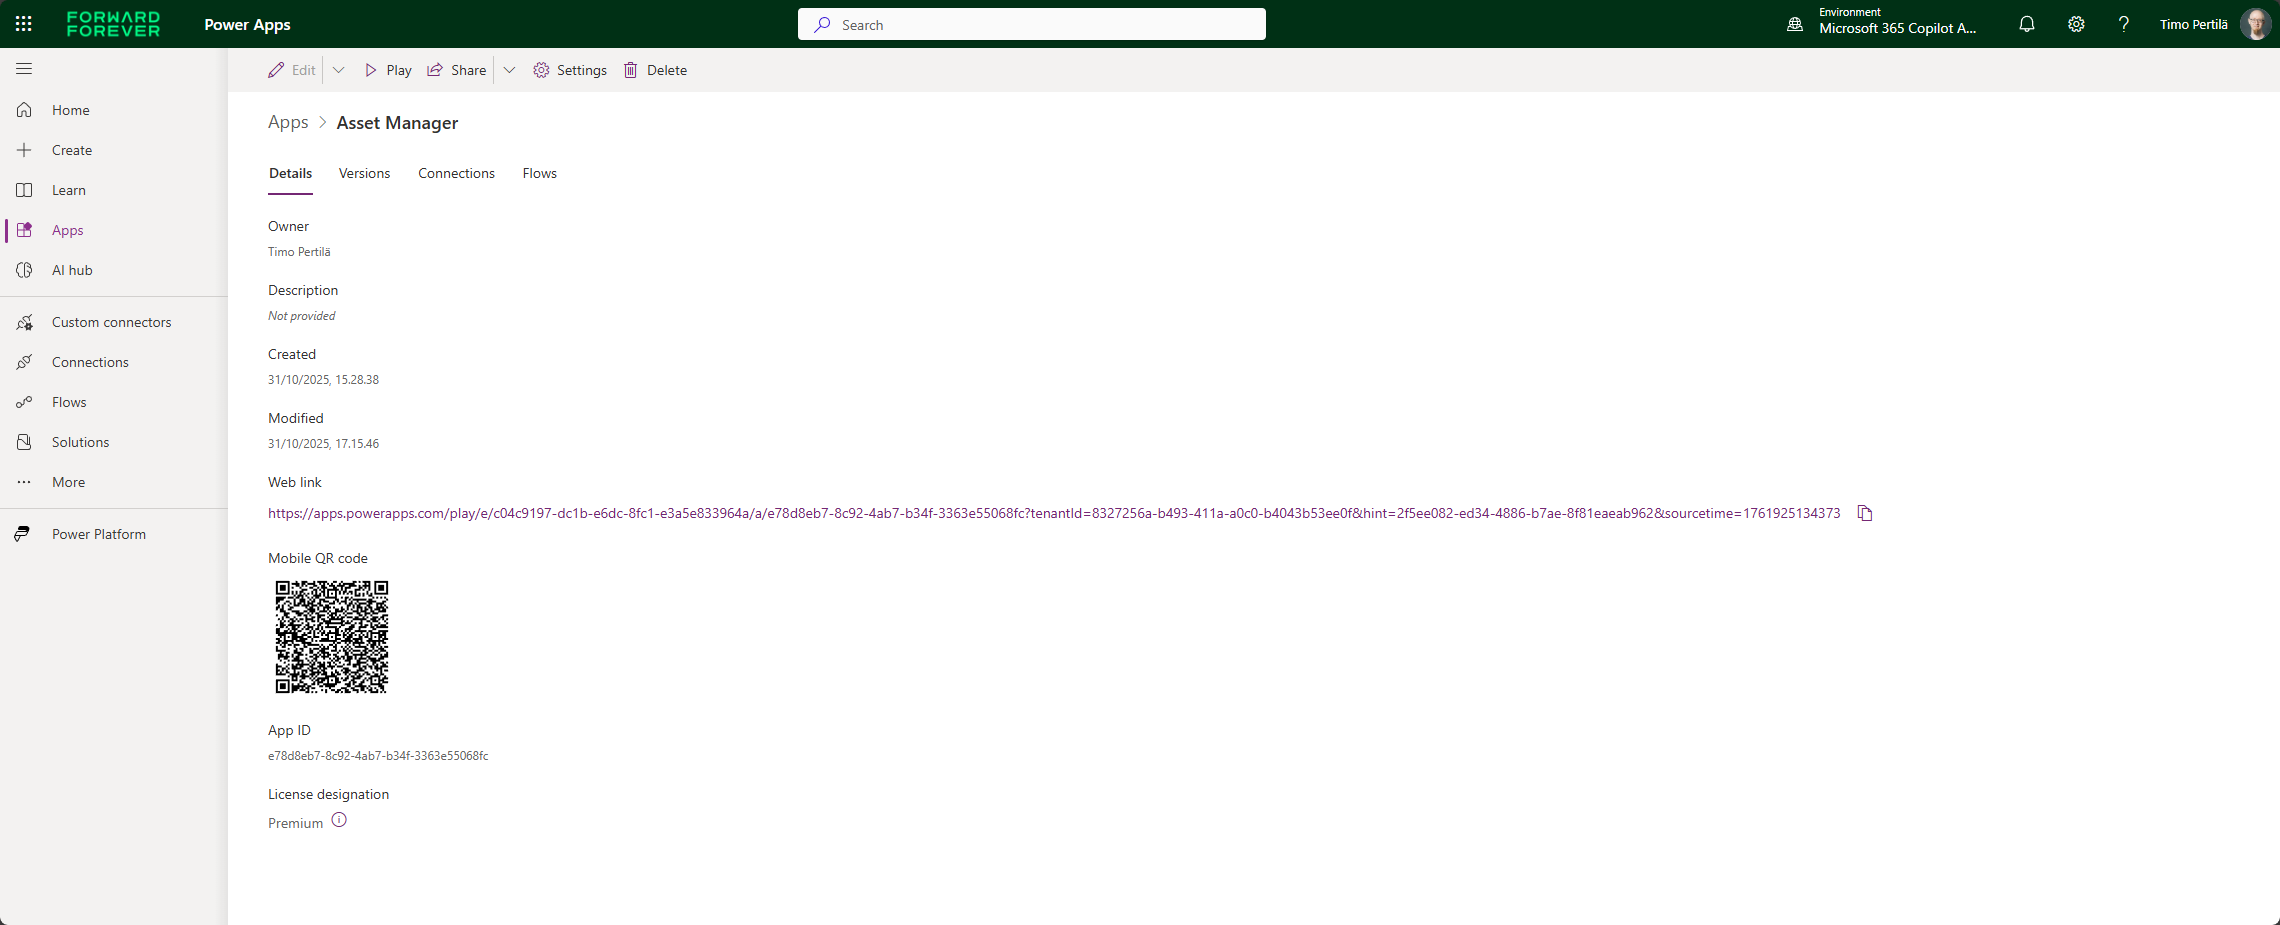Collapse the left navigation hamburger menu

click(24, 69)
